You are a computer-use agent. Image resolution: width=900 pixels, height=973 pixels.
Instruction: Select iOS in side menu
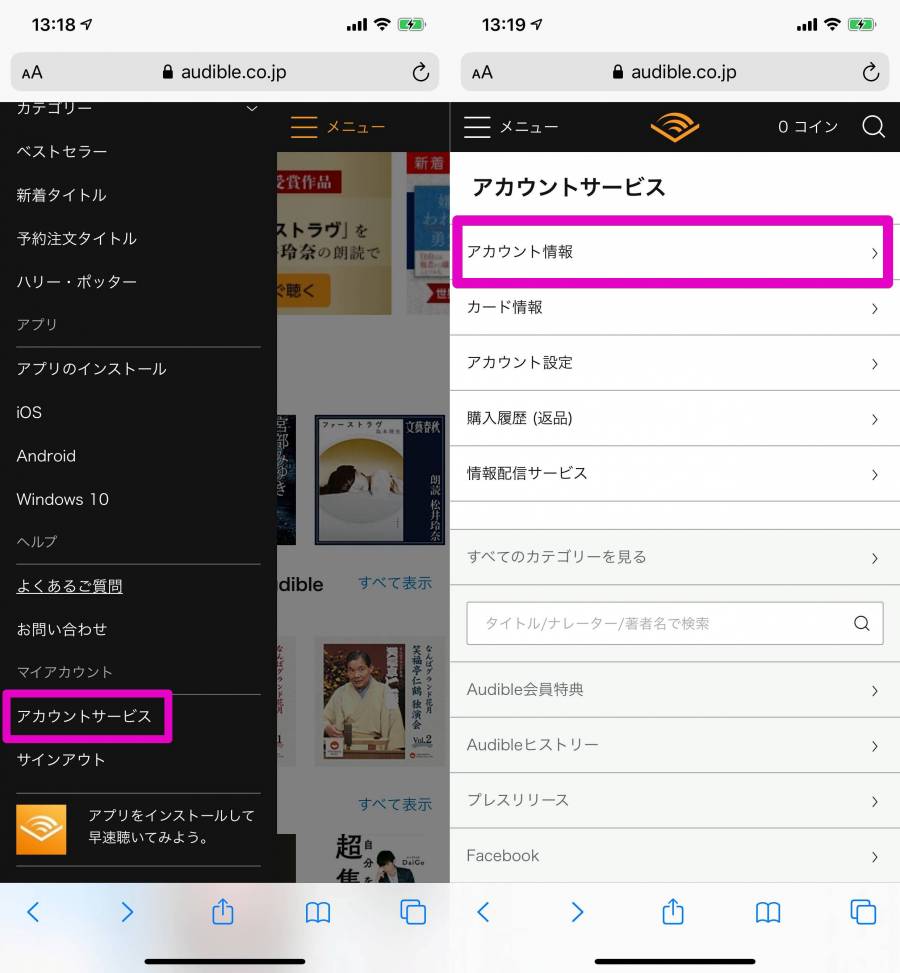pyautogui.click(x=29, y=412)
